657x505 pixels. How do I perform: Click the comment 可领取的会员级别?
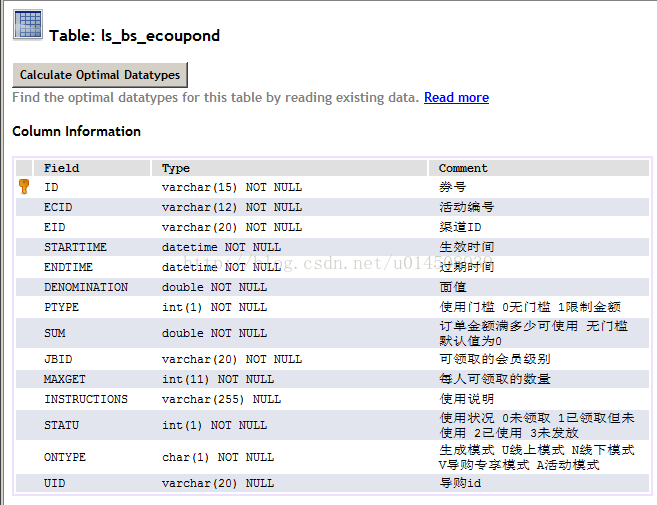tap(494, 359)
